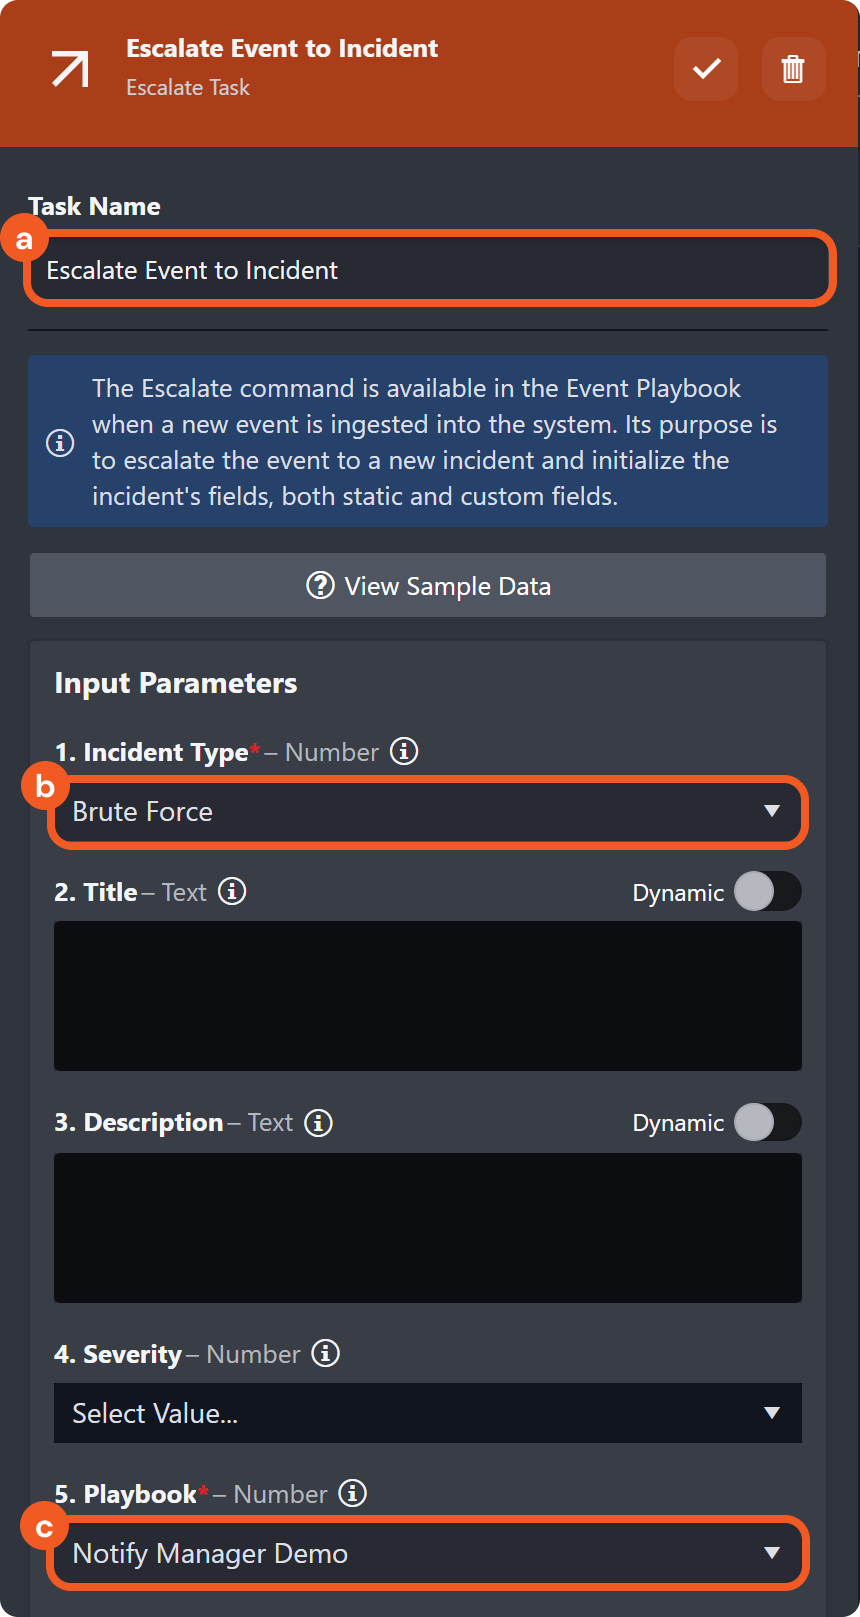
Task: Click inside the Title text area
Action: click(x=427, y=996)
